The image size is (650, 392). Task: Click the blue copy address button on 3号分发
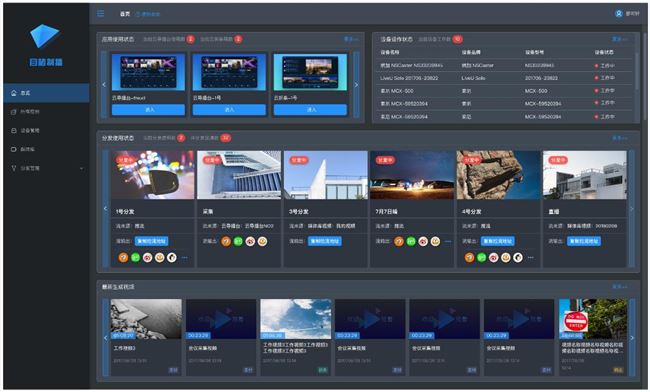pyautogui.click(x=325, y=241)
